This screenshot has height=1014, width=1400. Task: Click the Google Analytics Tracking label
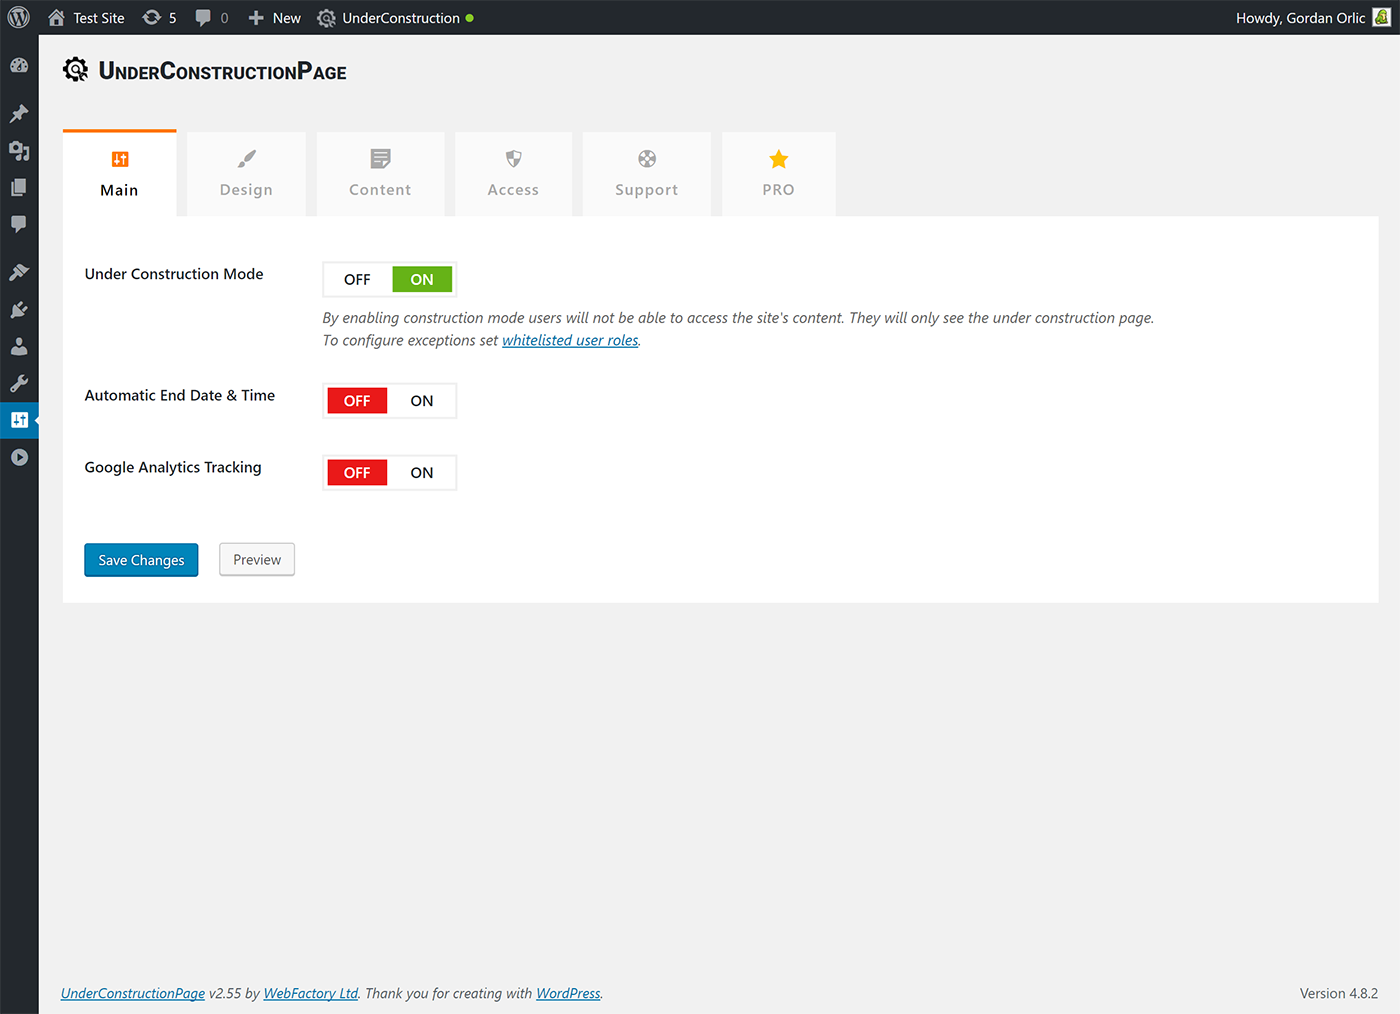pos(173,468)
